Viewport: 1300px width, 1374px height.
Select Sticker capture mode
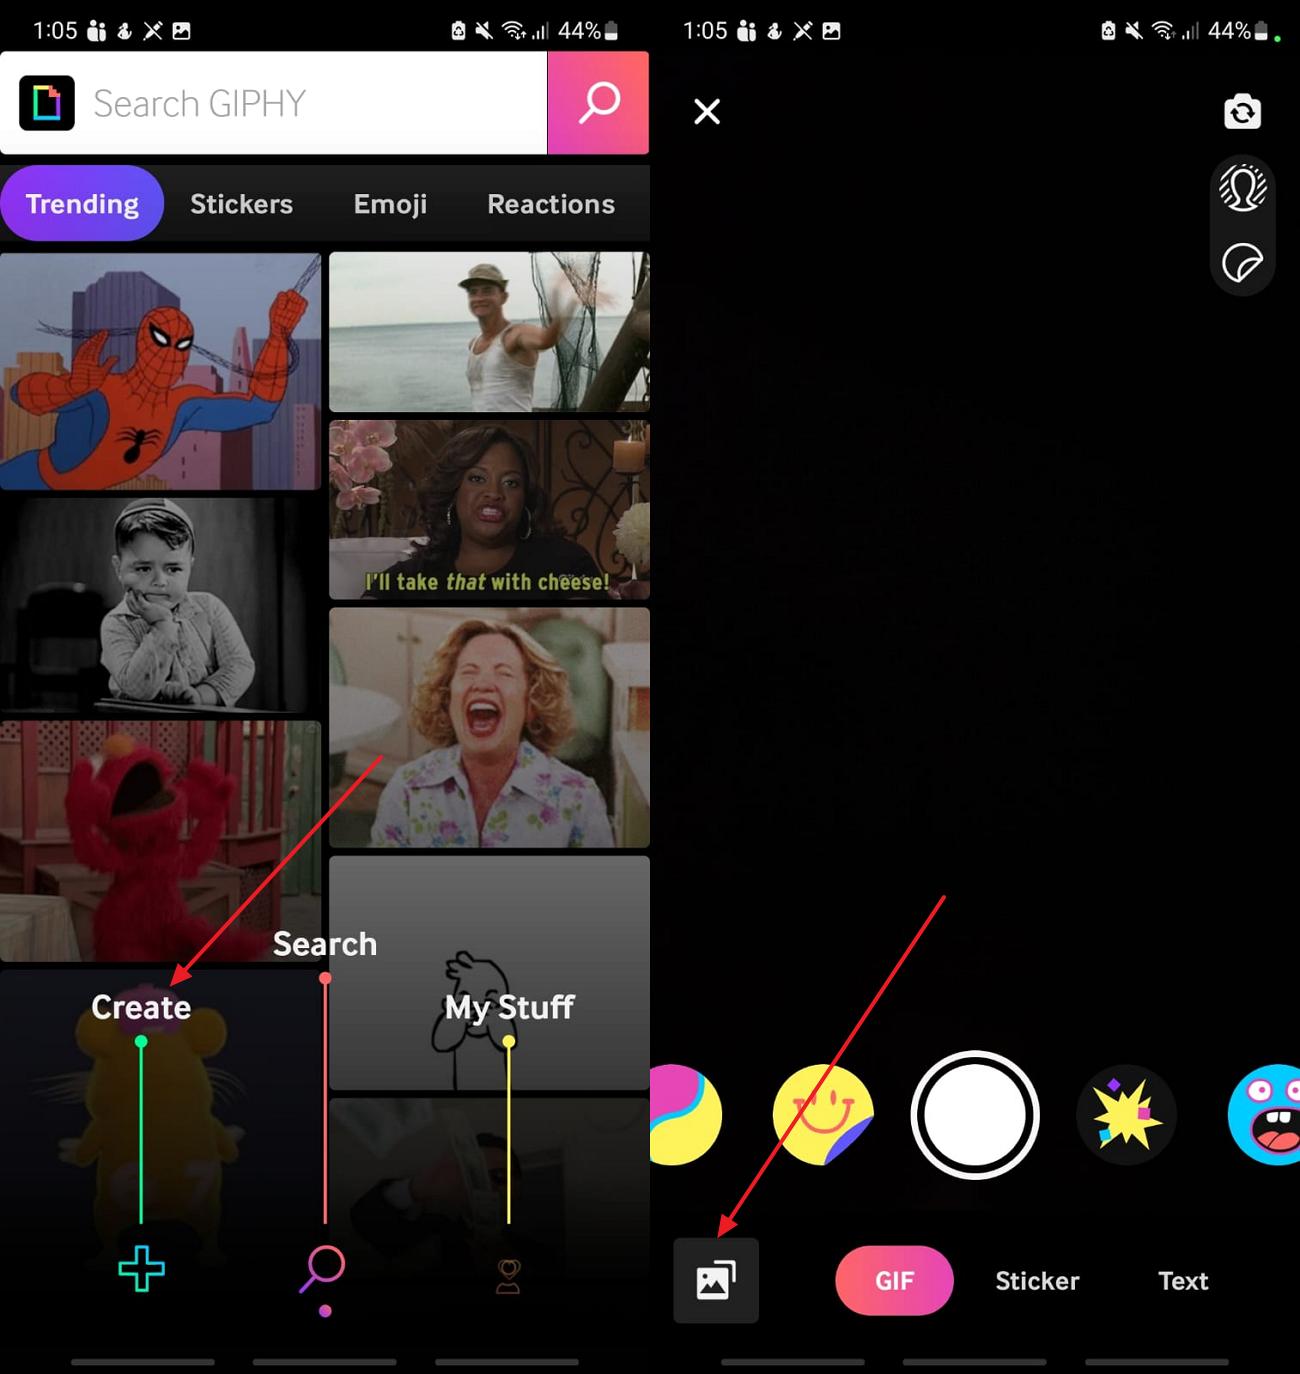point(1037,1280)
